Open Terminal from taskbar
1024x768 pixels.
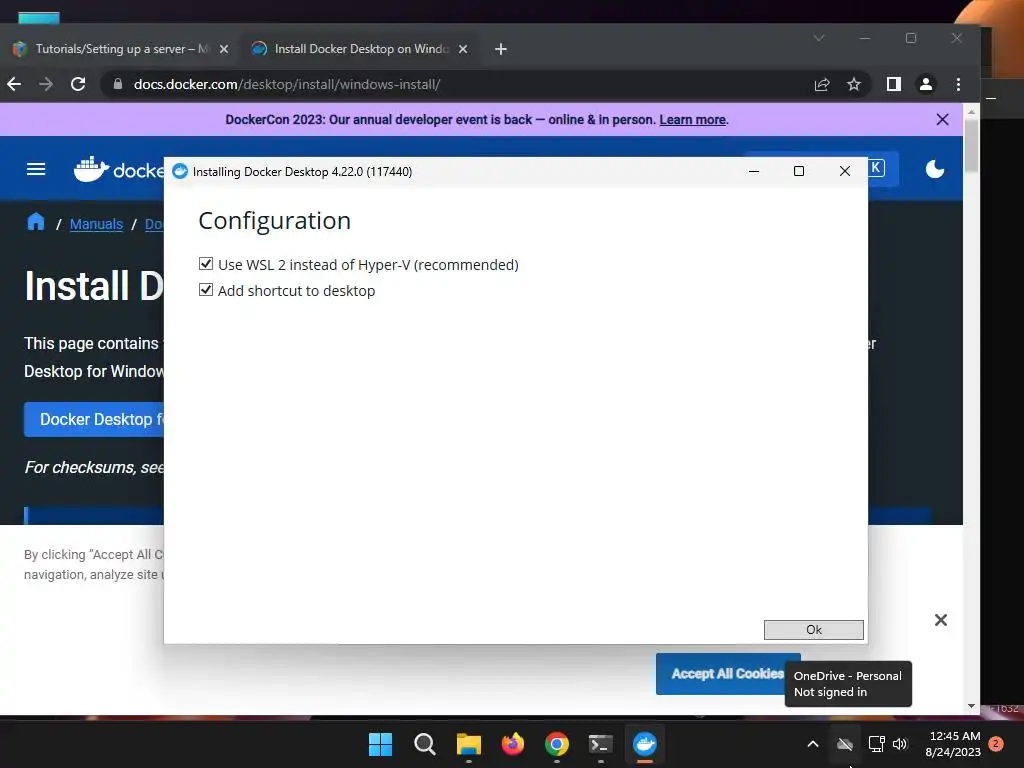(x=601, y=744)
